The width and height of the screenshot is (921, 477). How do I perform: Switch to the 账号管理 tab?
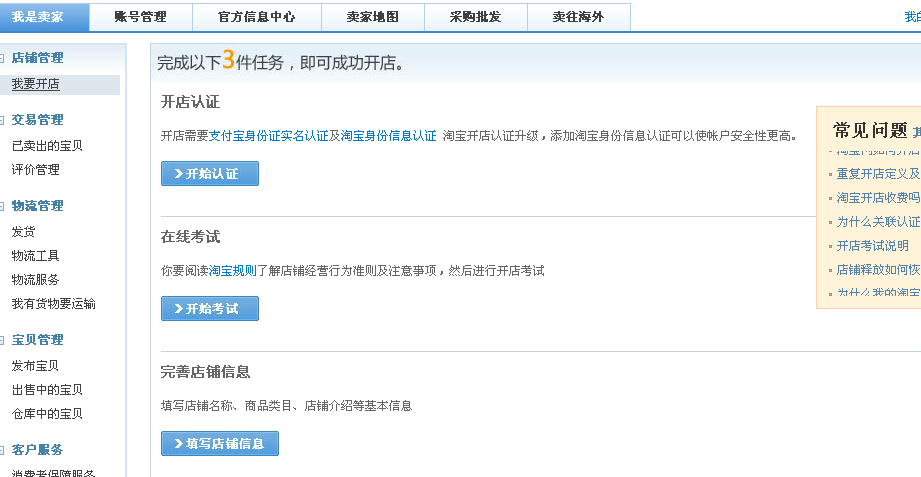(x=140, y=17)
